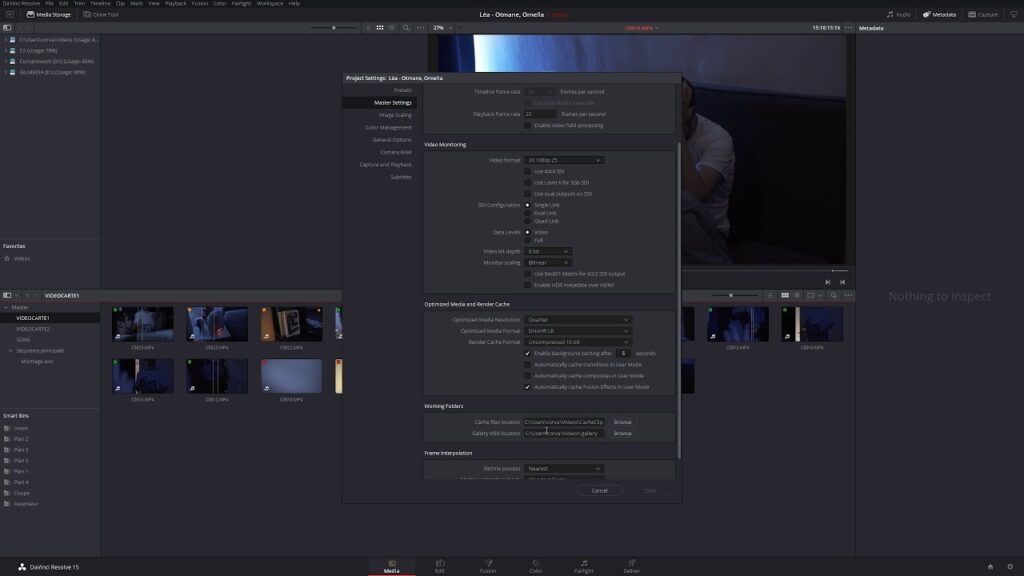Switch media pool to thumbnail view
Screen dimensions: 1024x576
785,295
